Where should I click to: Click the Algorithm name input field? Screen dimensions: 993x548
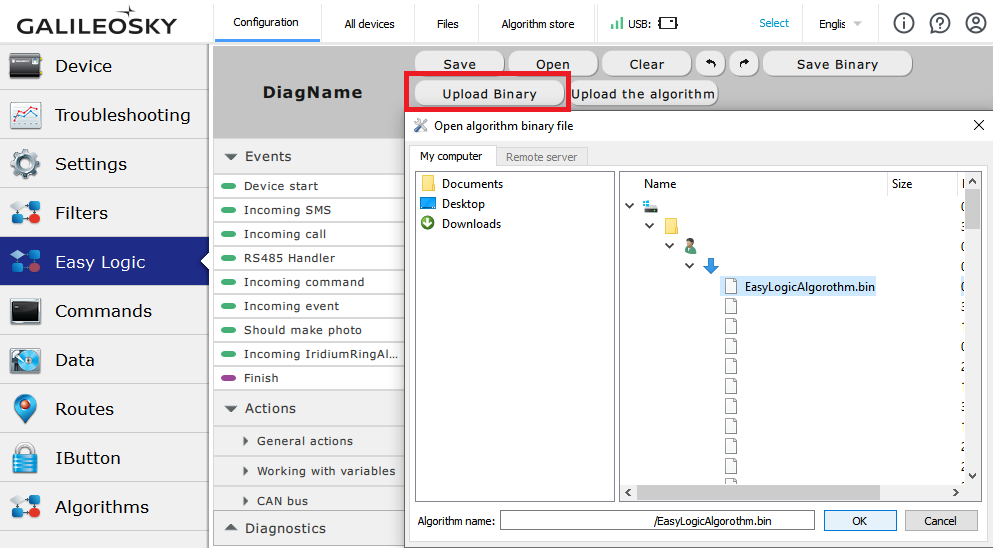(x=657, y=521)
